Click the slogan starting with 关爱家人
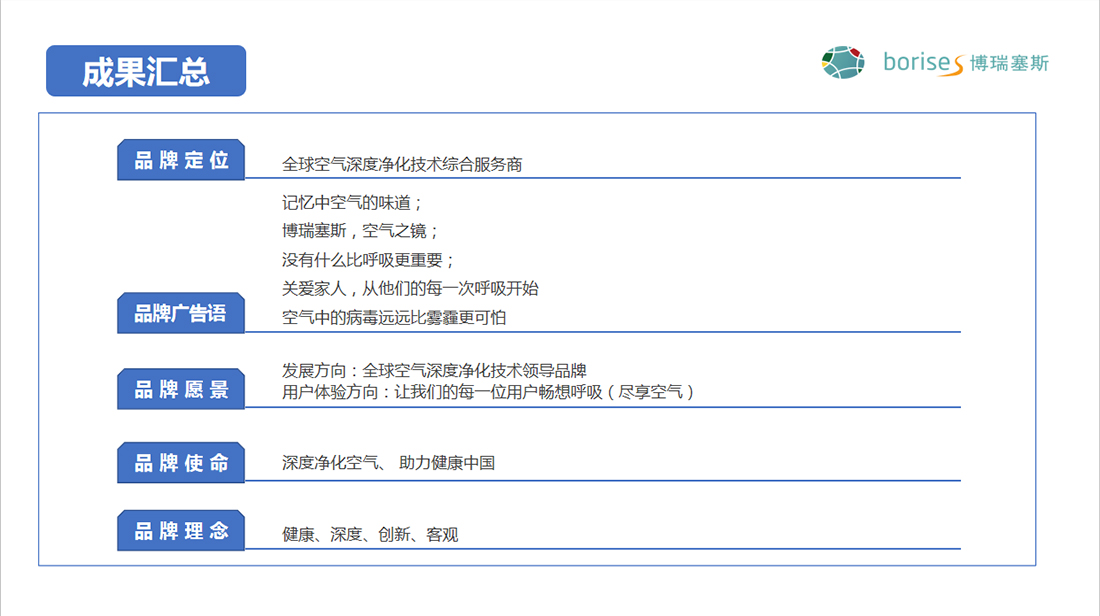The image size is (1100, 616). (x=410, y=289)
